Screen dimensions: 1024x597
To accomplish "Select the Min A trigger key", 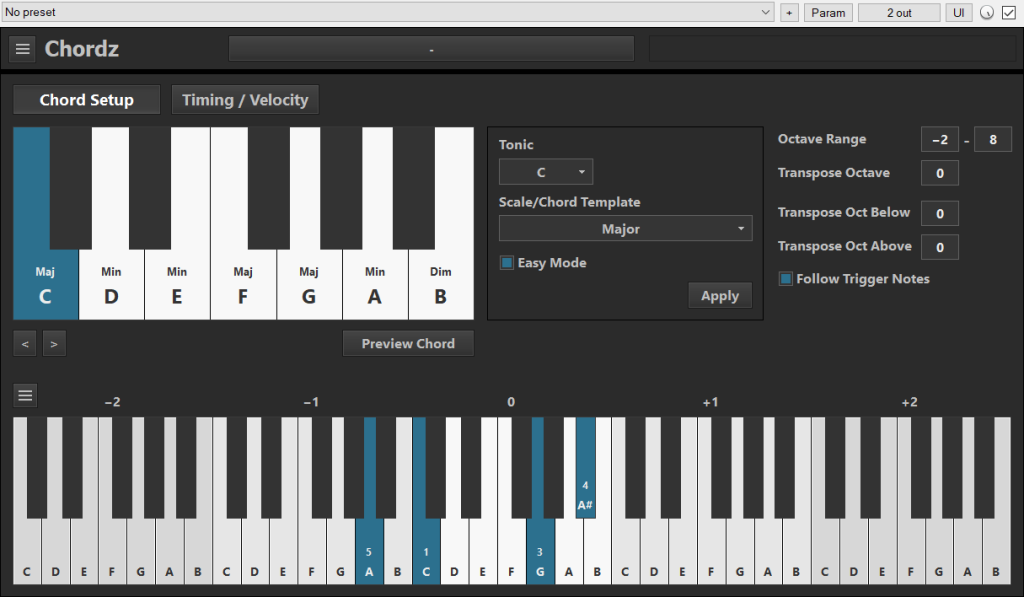I will 375,285.
